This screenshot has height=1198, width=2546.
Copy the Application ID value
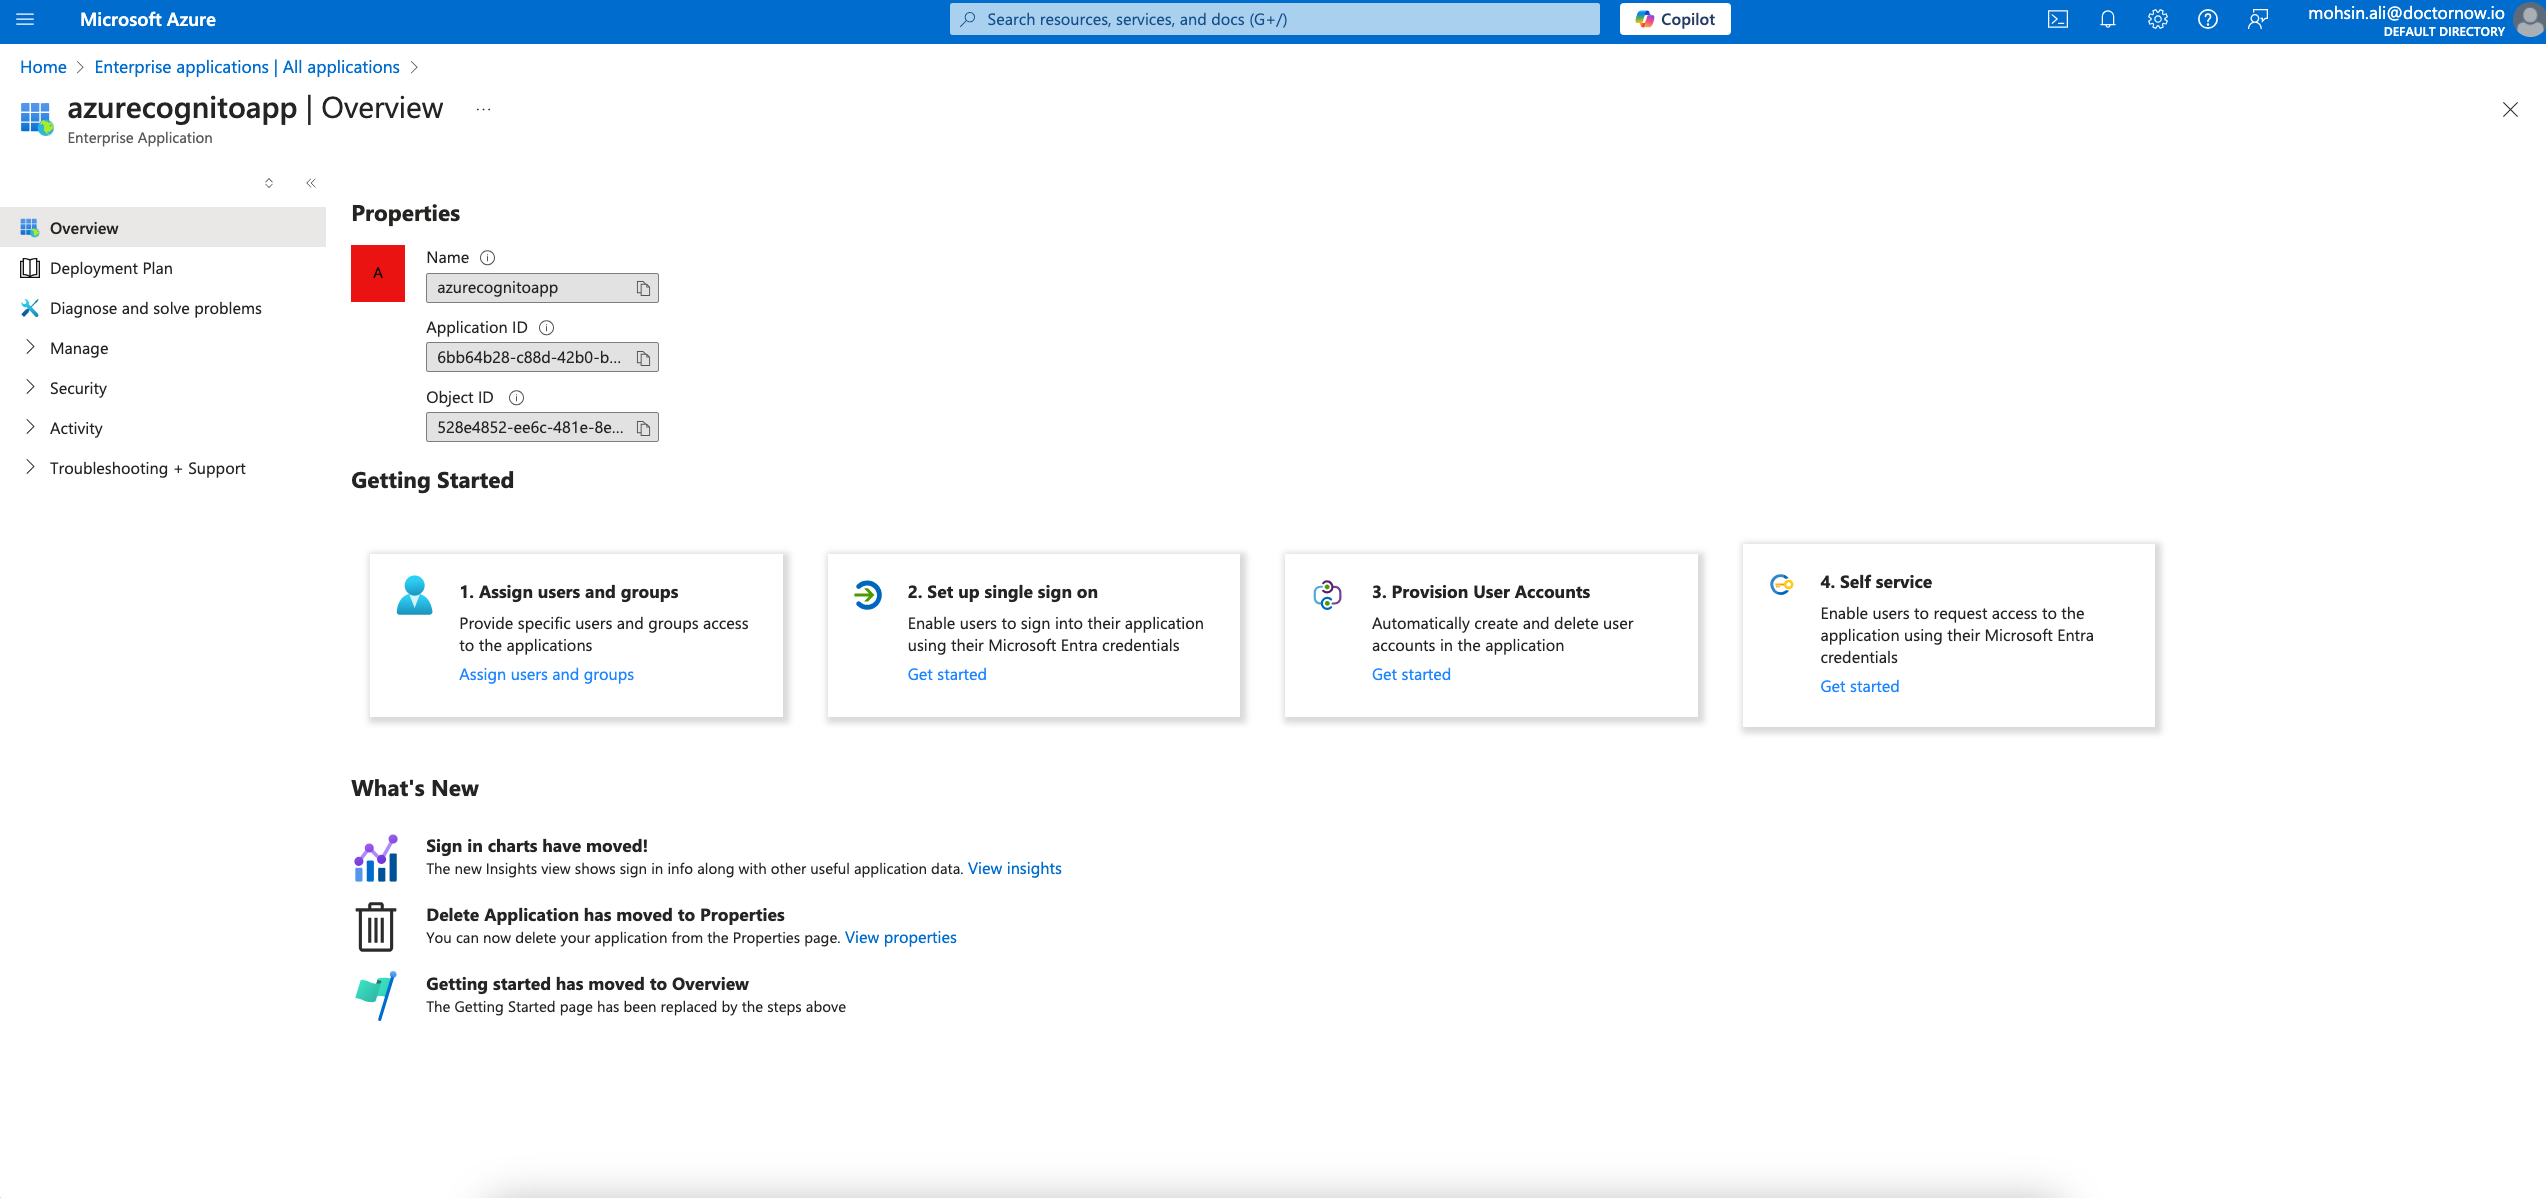point(643,357)
